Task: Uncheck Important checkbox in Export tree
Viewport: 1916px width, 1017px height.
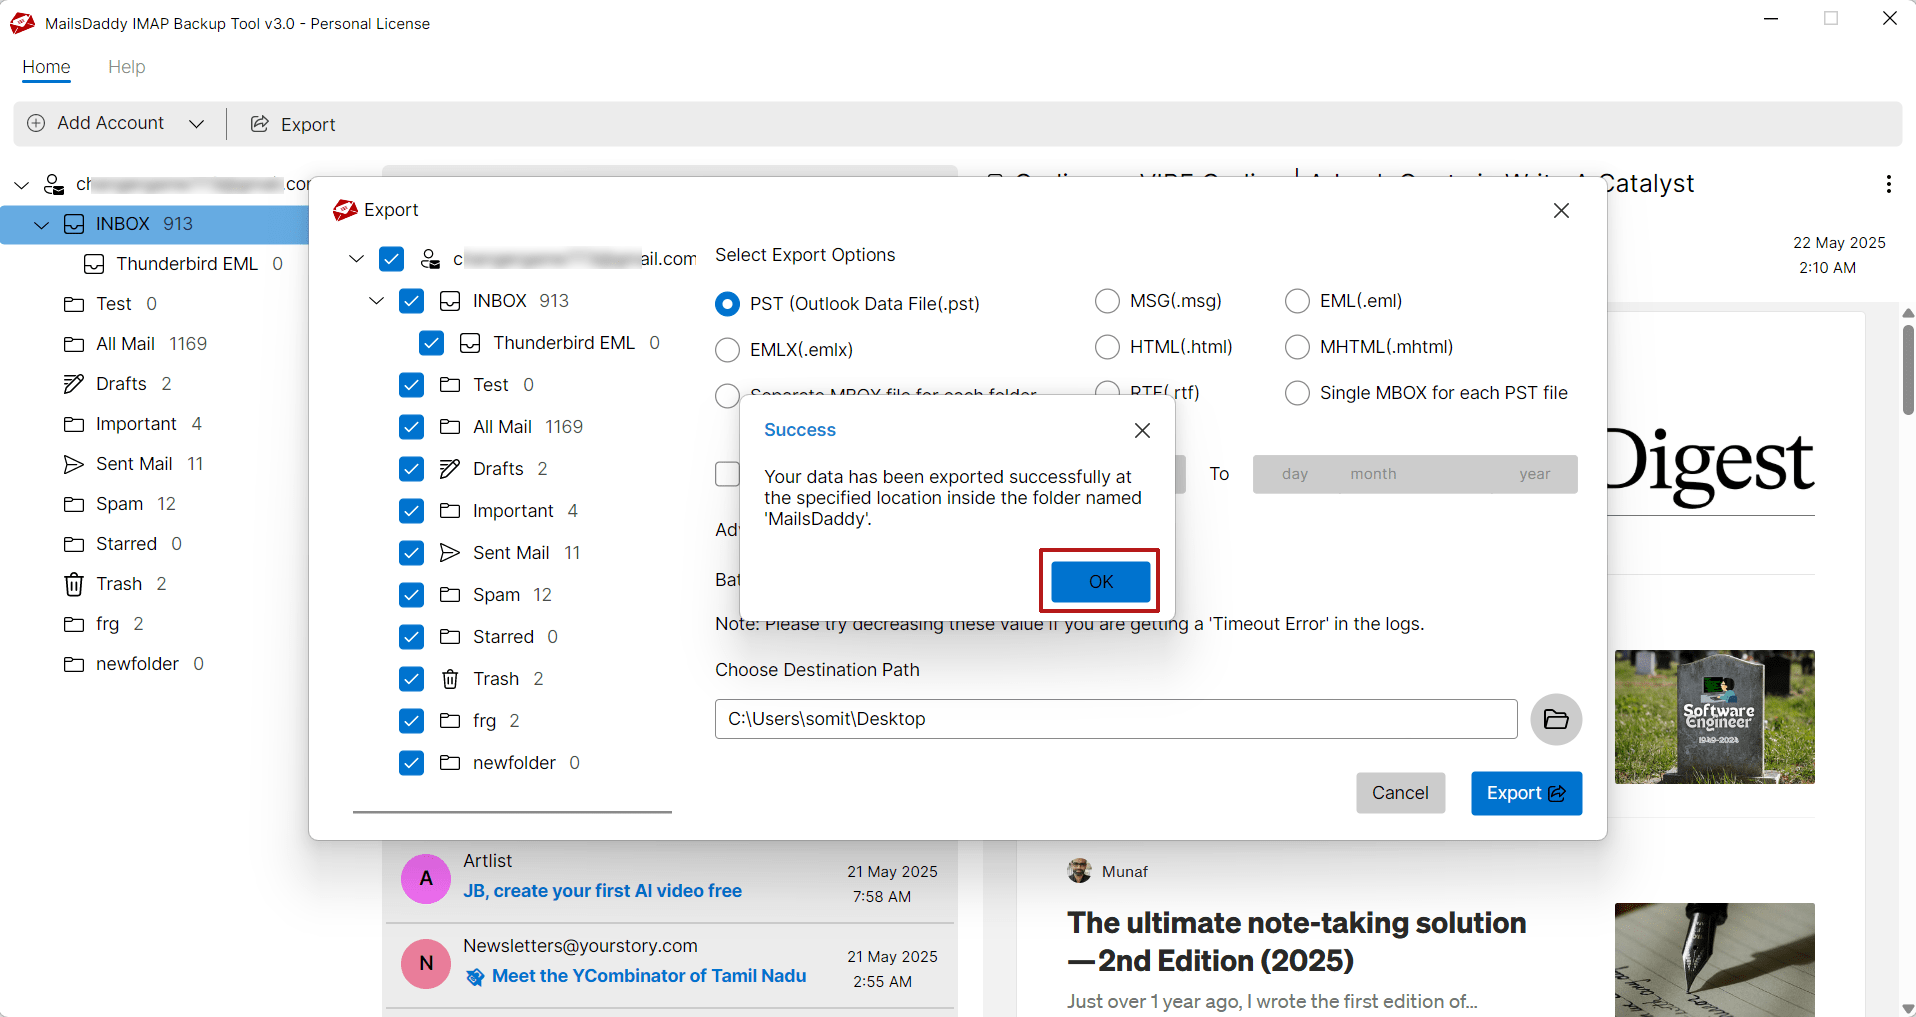Action: coord(411,511)
